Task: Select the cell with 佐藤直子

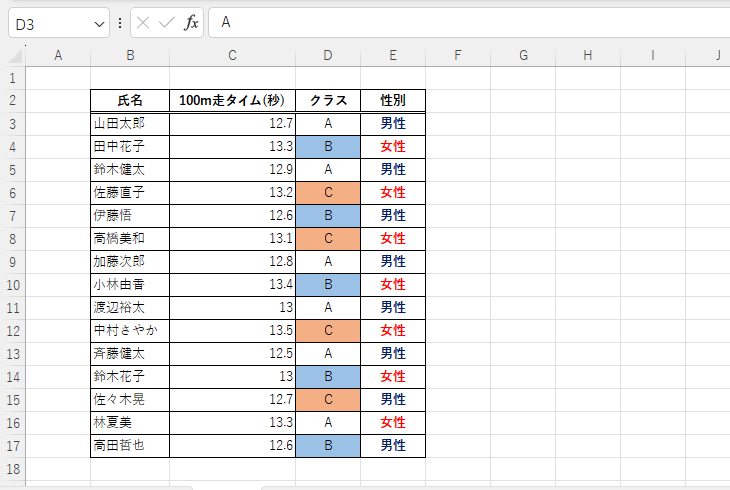Action: click(130, 193)
